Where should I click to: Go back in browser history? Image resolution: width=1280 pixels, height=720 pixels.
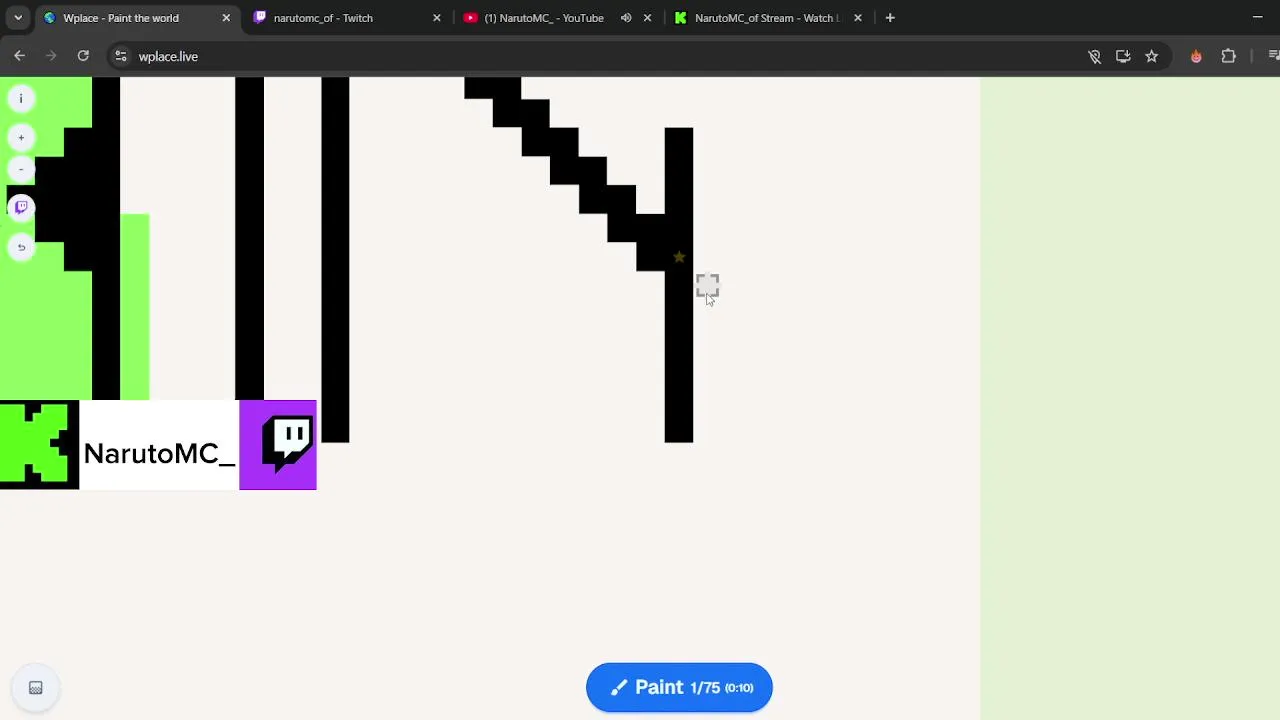pos(20,57)
